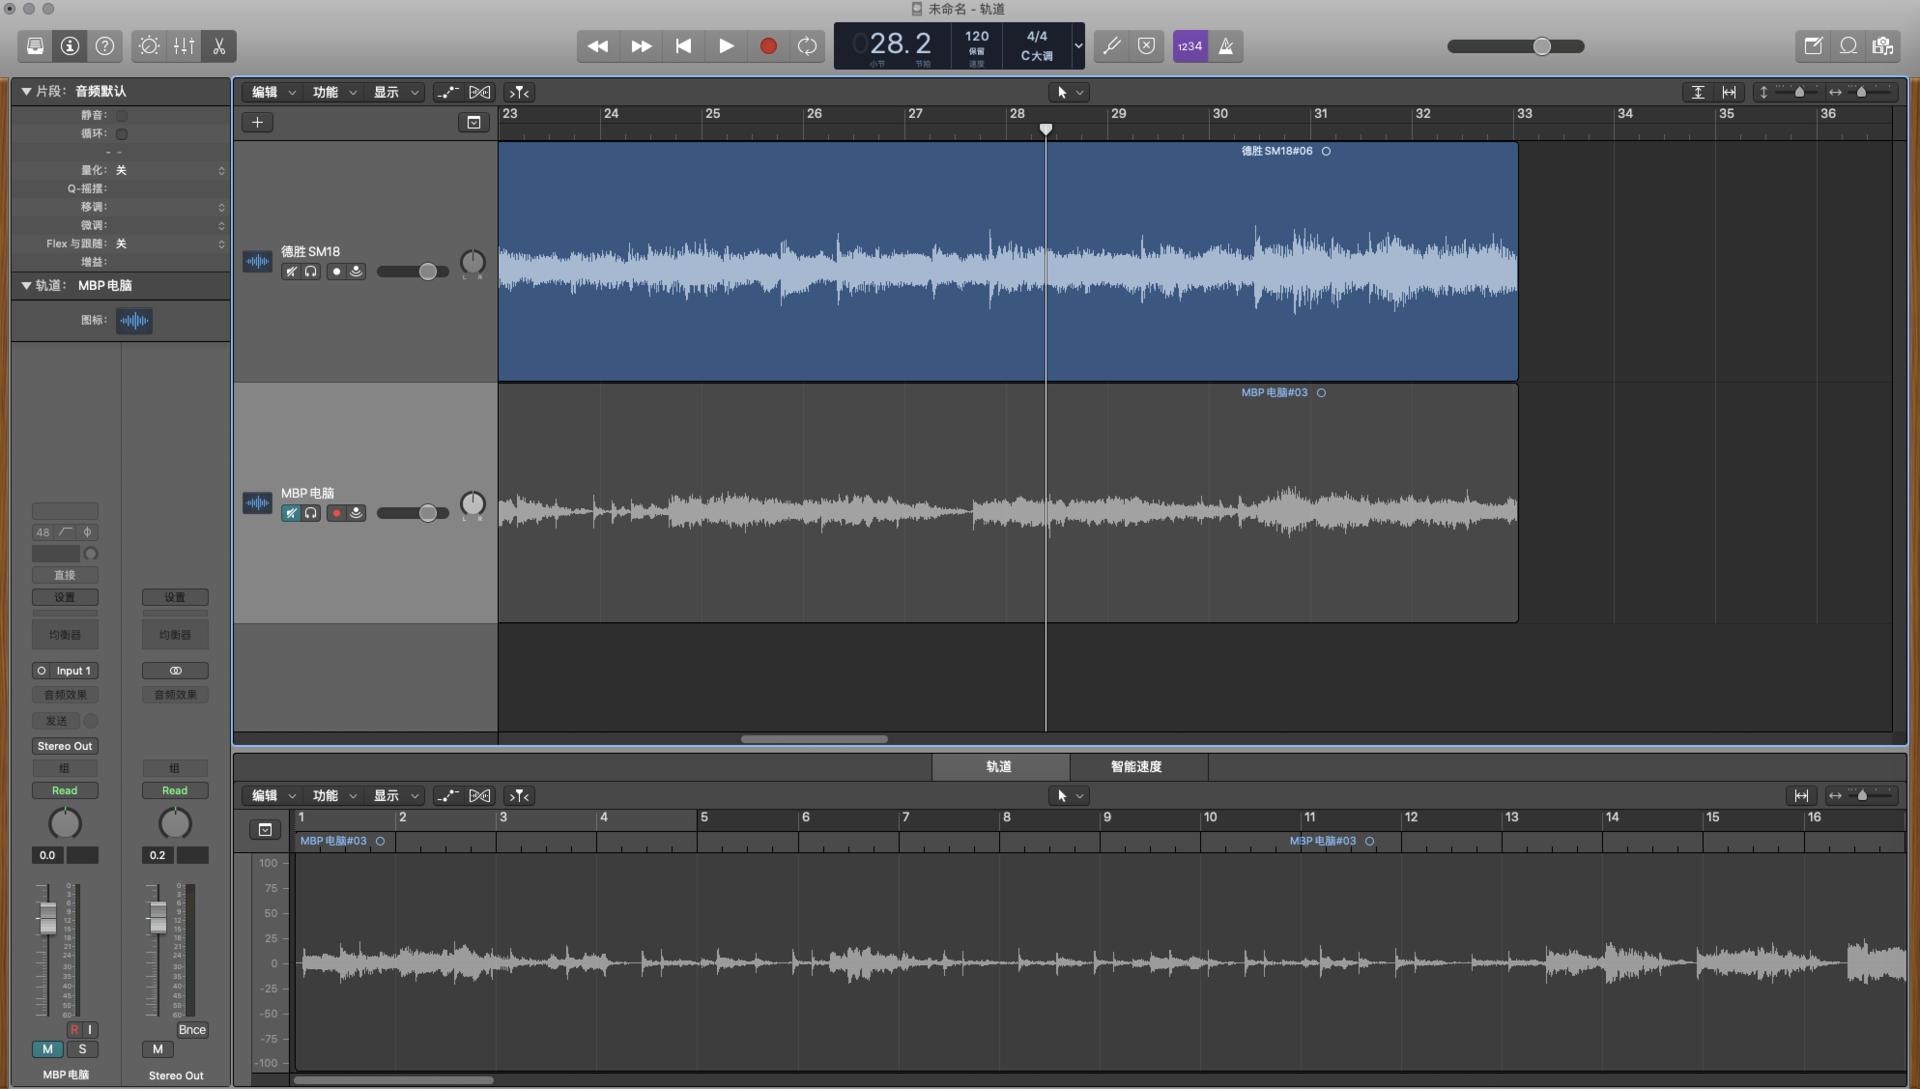1920x1089 pixels.
Task: Add a new track with plus button
Action: (x=257, y=122)
